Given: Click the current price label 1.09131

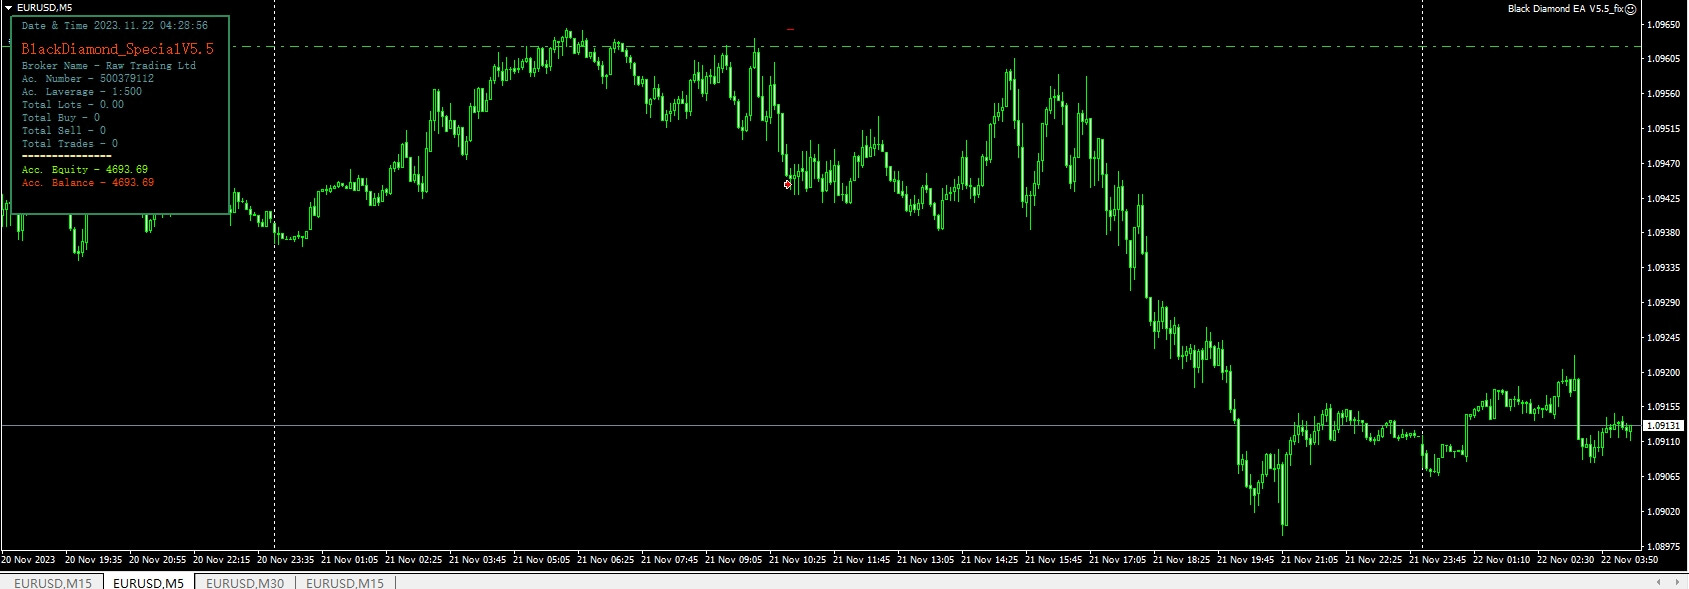Looking at the screenshot, I should 1663,426.
